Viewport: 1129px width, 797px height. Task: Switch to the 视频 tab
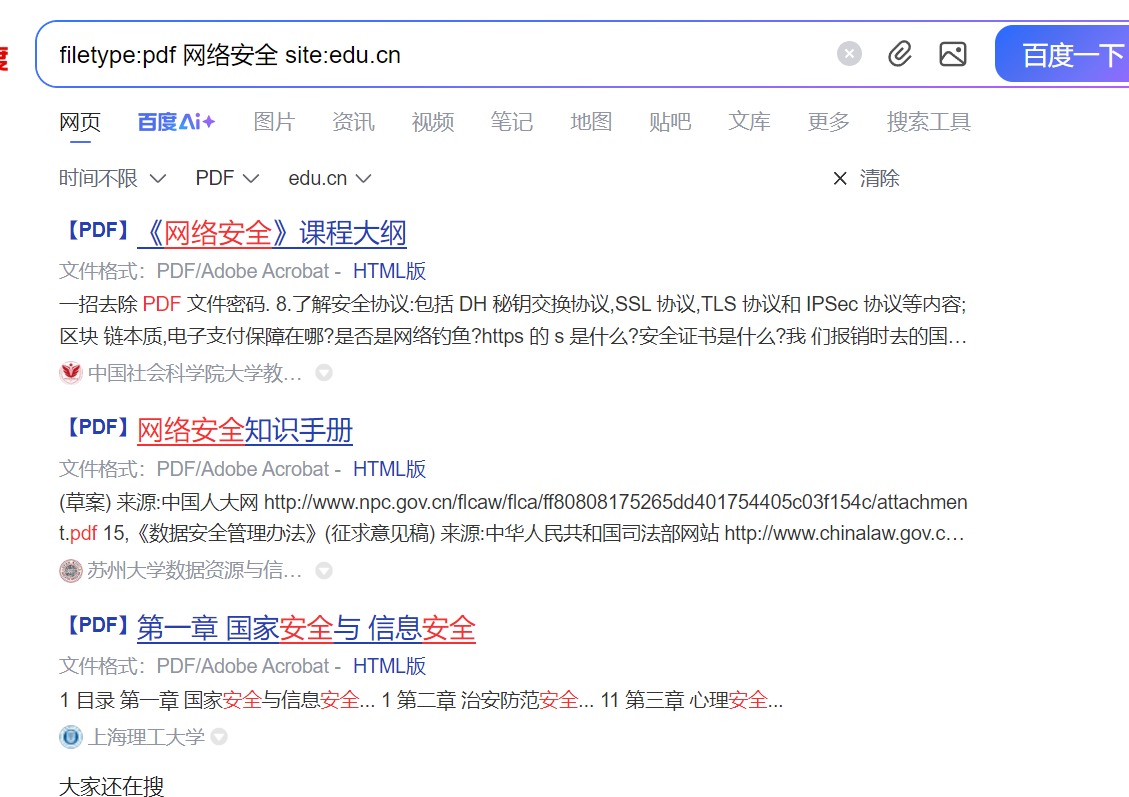433,122
